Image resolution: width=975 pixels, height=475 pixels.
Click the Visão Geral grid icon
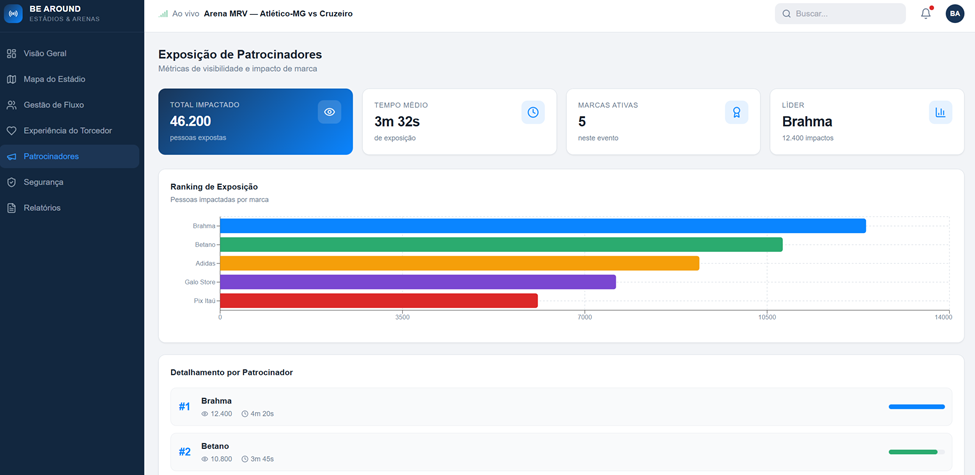[x=11, y=53]
